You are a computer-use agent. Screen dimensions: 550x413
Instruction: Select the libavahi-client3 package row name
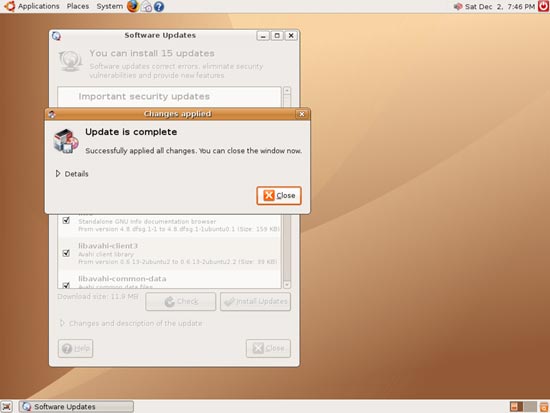click(108, 246)
